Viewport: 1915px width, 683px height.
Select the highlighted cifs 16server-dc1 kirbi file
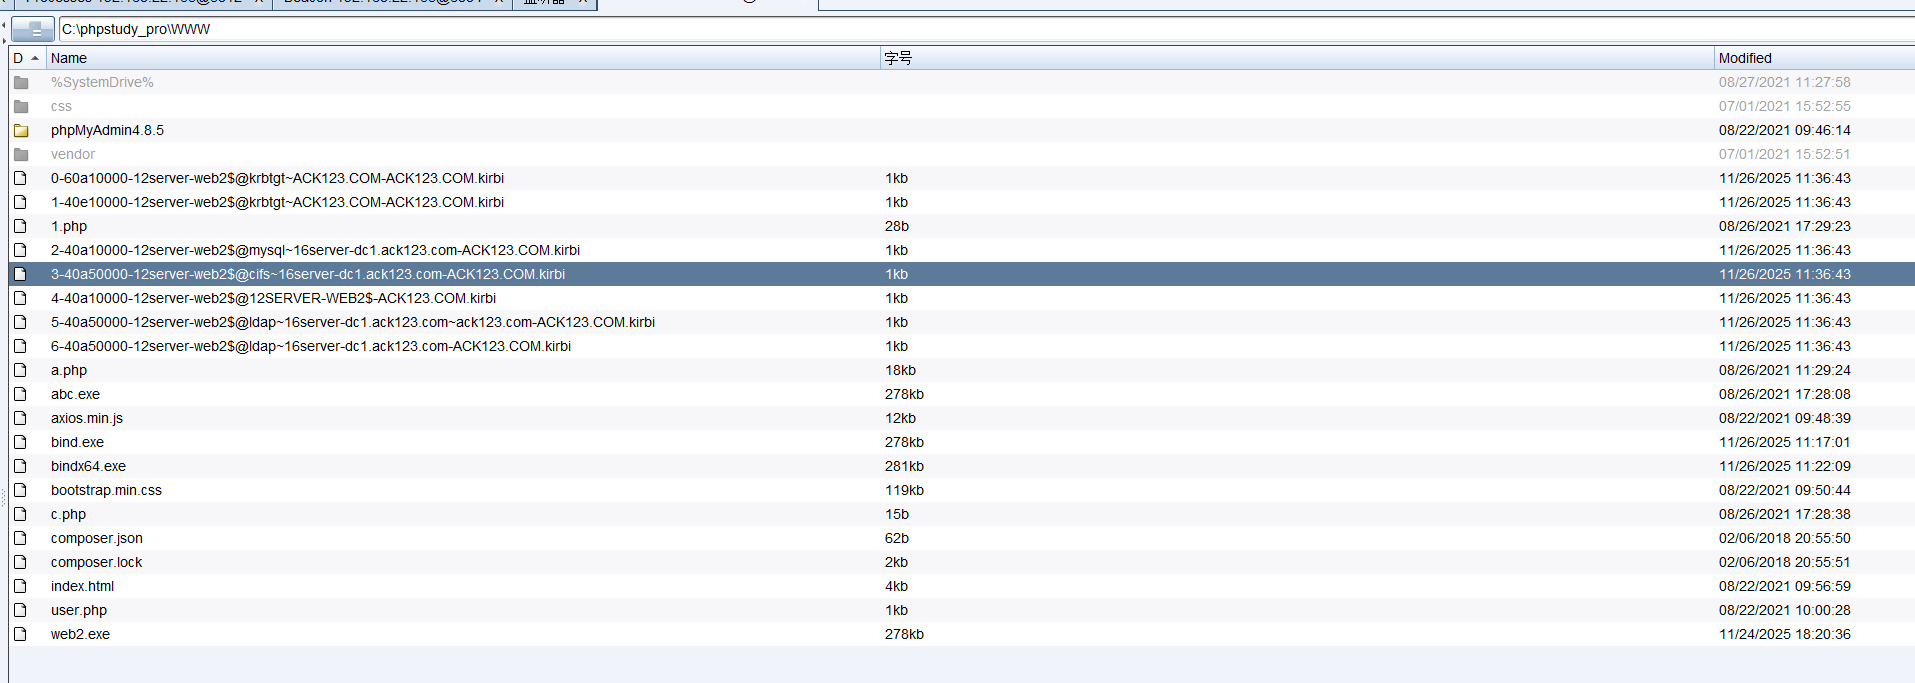point(308,274)
